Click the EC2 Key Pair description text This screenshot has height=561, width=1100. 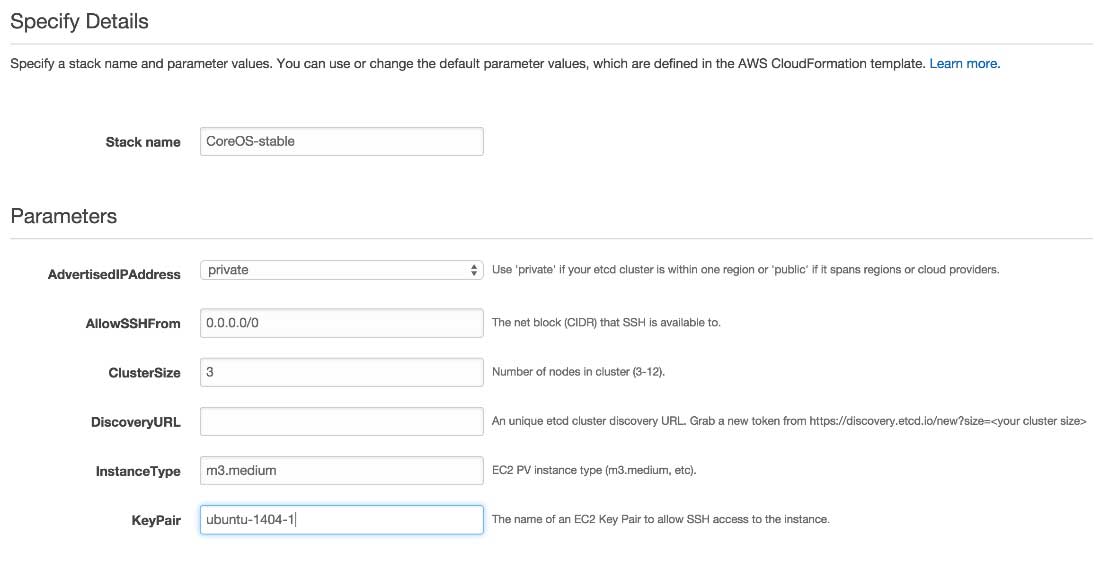(660, 519)
